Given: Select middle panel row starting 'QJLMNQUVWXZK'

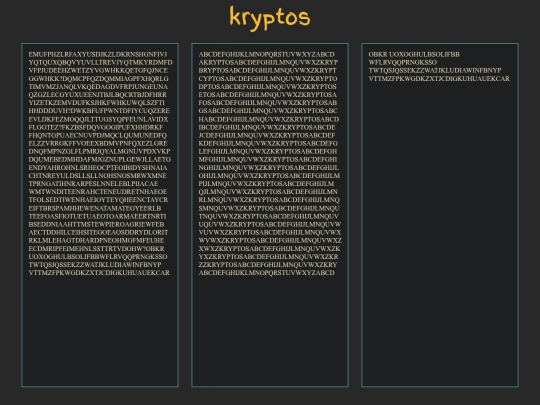Looking at the screenshot, I should (x=268, y=192).
